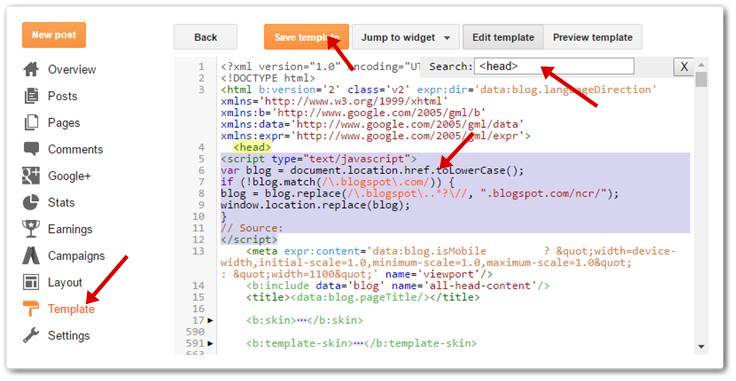This screenshot has width=736, height=381.
Task: Click the Overview house icon
Action: coord(31,69)
